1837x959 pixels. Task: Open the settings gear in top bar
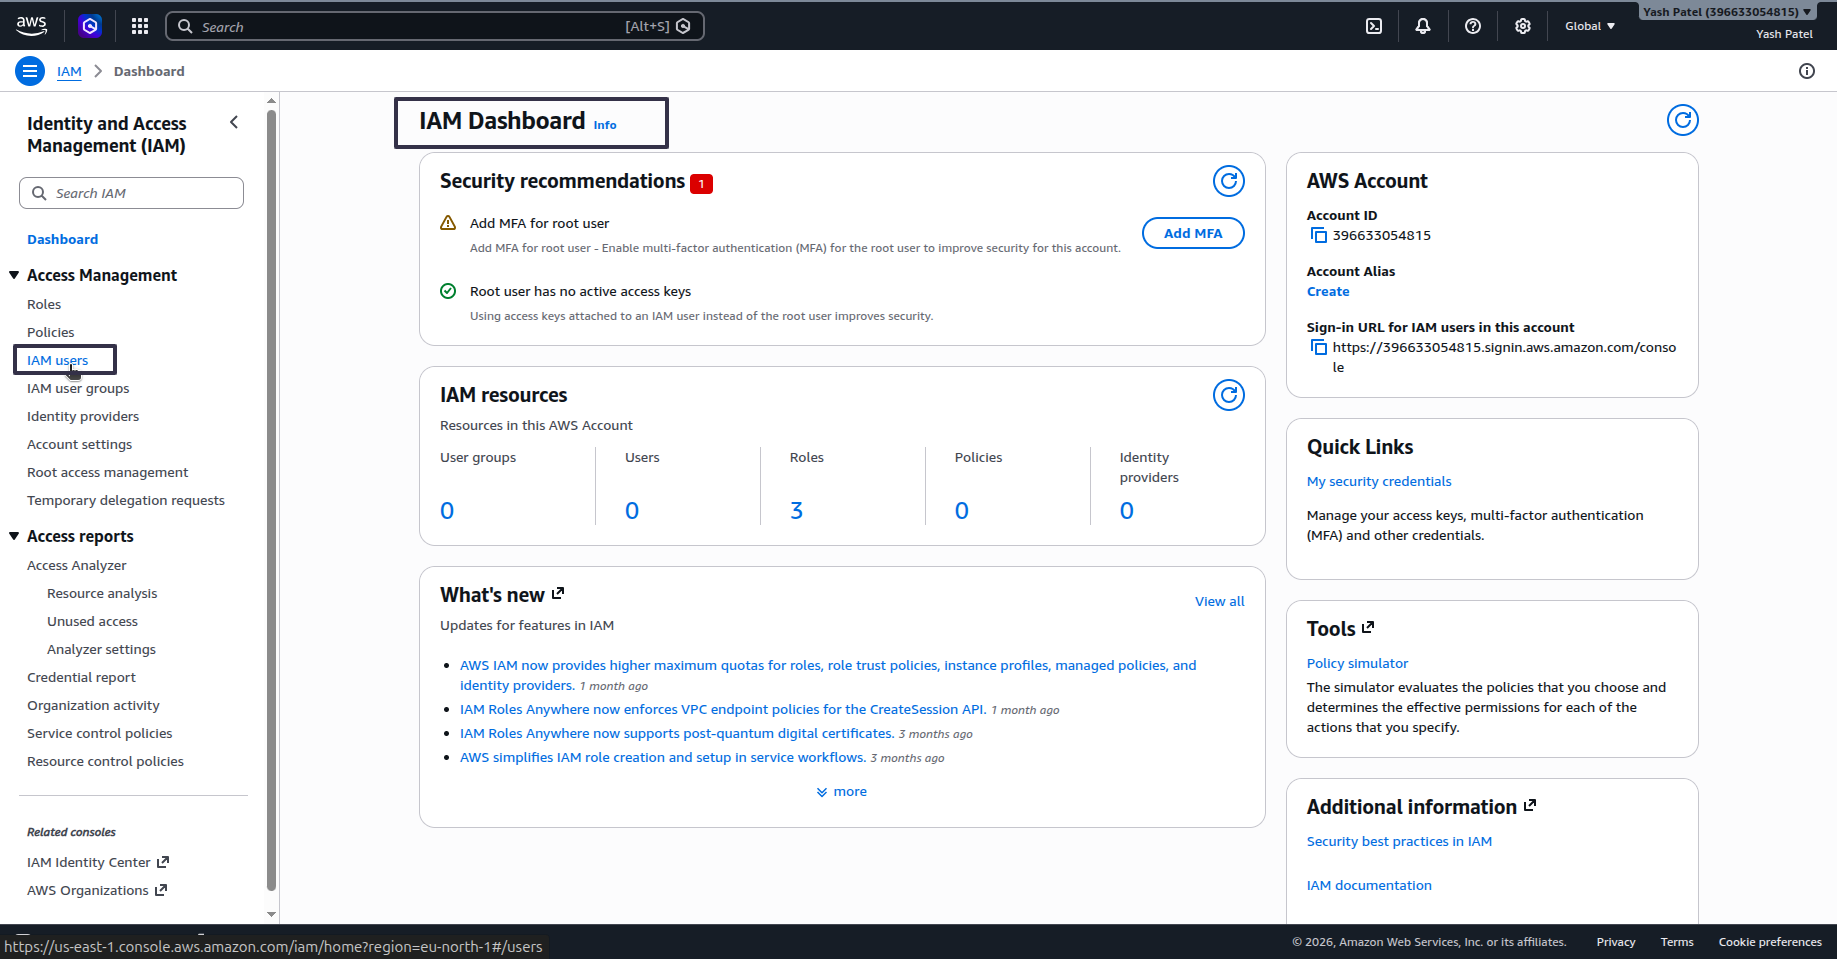tap(1523, 26)
